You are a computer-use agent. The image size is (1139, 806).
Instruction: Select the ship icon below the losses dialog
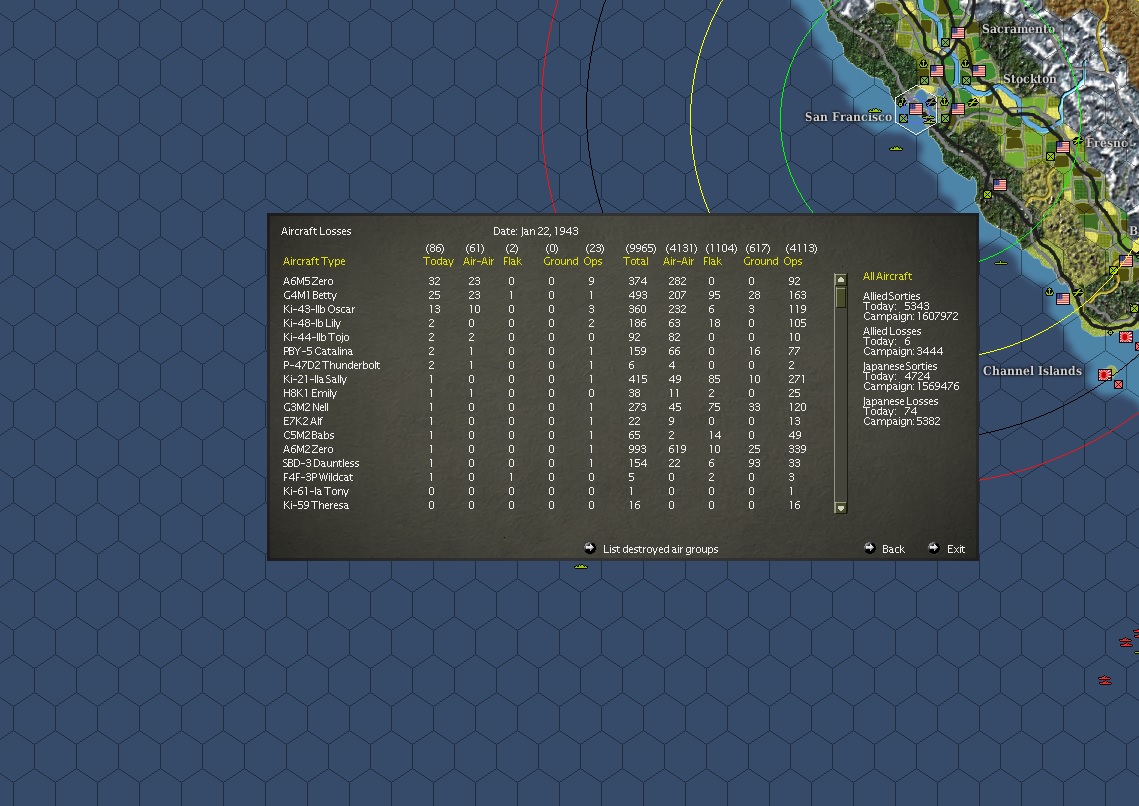pos(580,566)
